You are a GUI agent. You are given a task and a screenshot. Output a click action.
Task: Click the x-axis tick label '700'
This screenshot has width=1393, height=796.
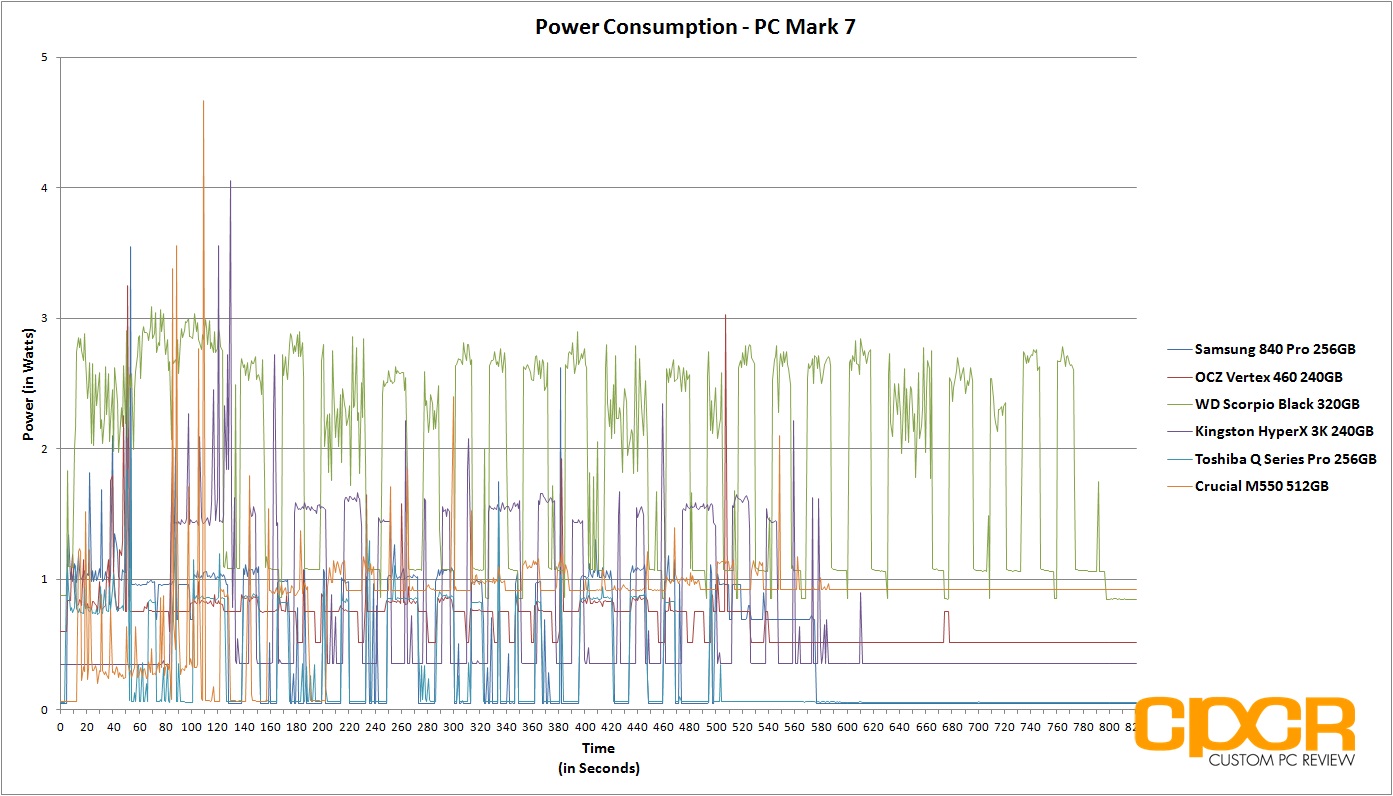pos(978,726)
